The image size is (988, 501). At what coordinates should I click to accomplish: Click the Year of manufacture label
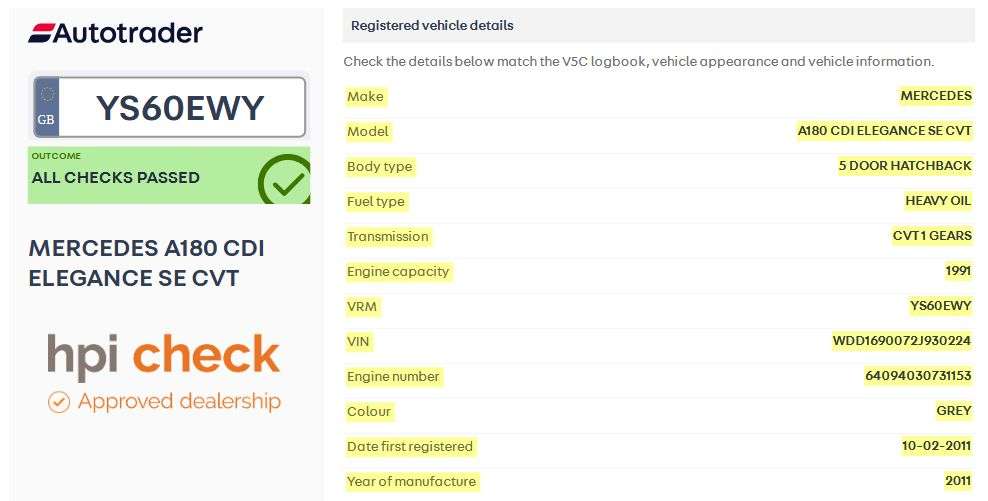[411, 481]
